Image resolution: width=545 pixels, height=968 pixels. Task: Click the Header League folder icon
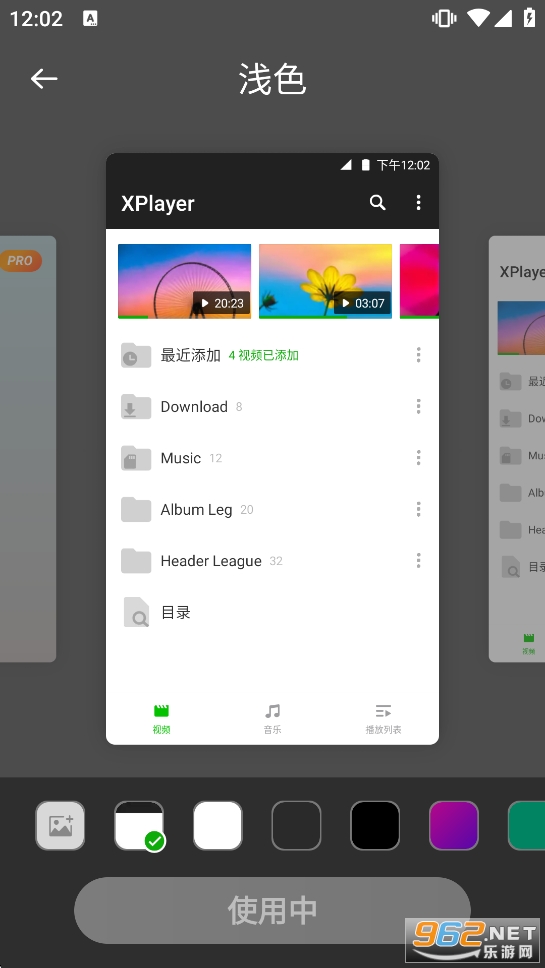[x=136, y=561]
